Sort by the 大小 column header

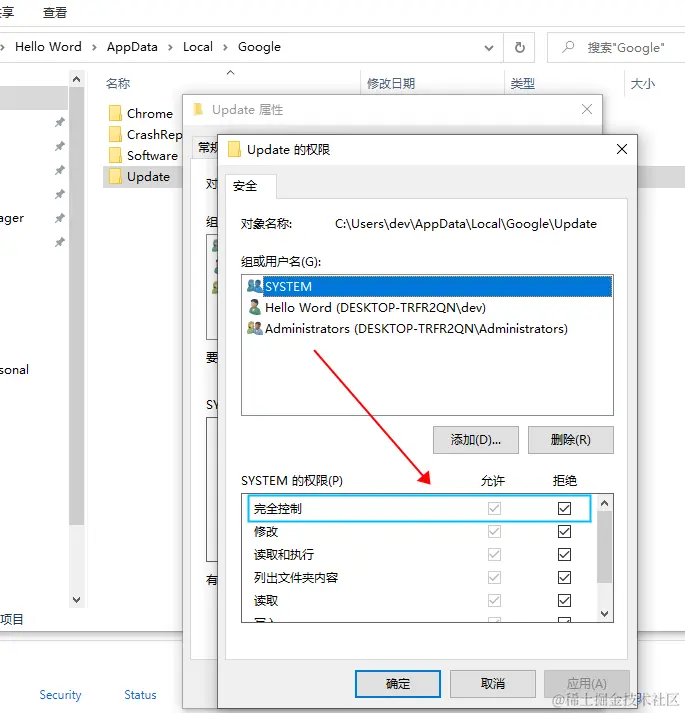pyautogui.click(x=643, y=84)
